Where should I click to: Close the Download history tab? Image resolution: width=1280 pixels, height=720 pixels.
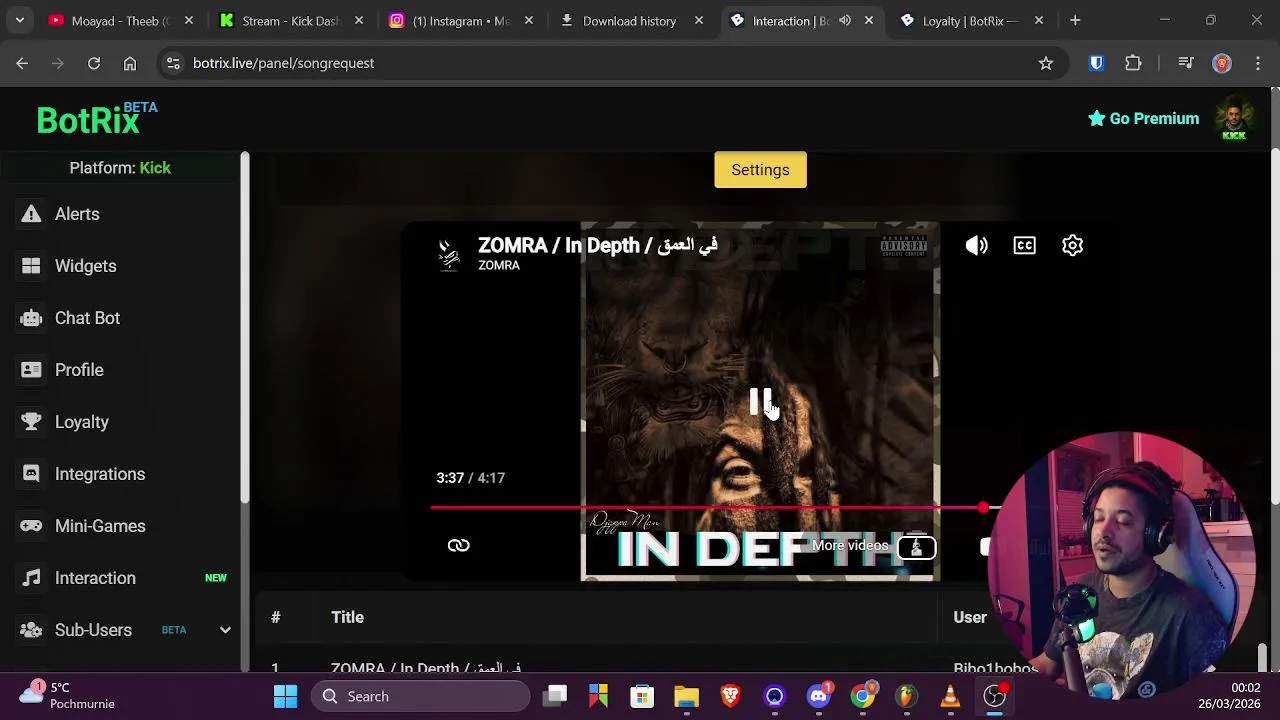pos(699,20)
